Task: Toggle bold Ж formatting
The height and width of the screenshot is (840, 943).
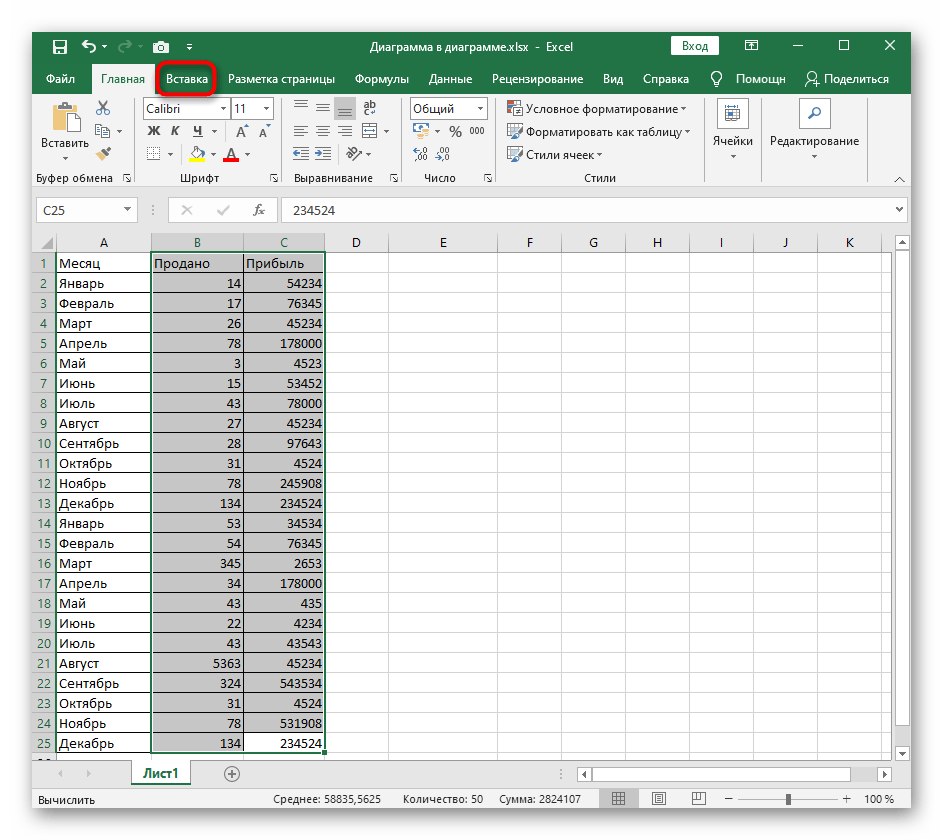Action: [x=154, y=131]
